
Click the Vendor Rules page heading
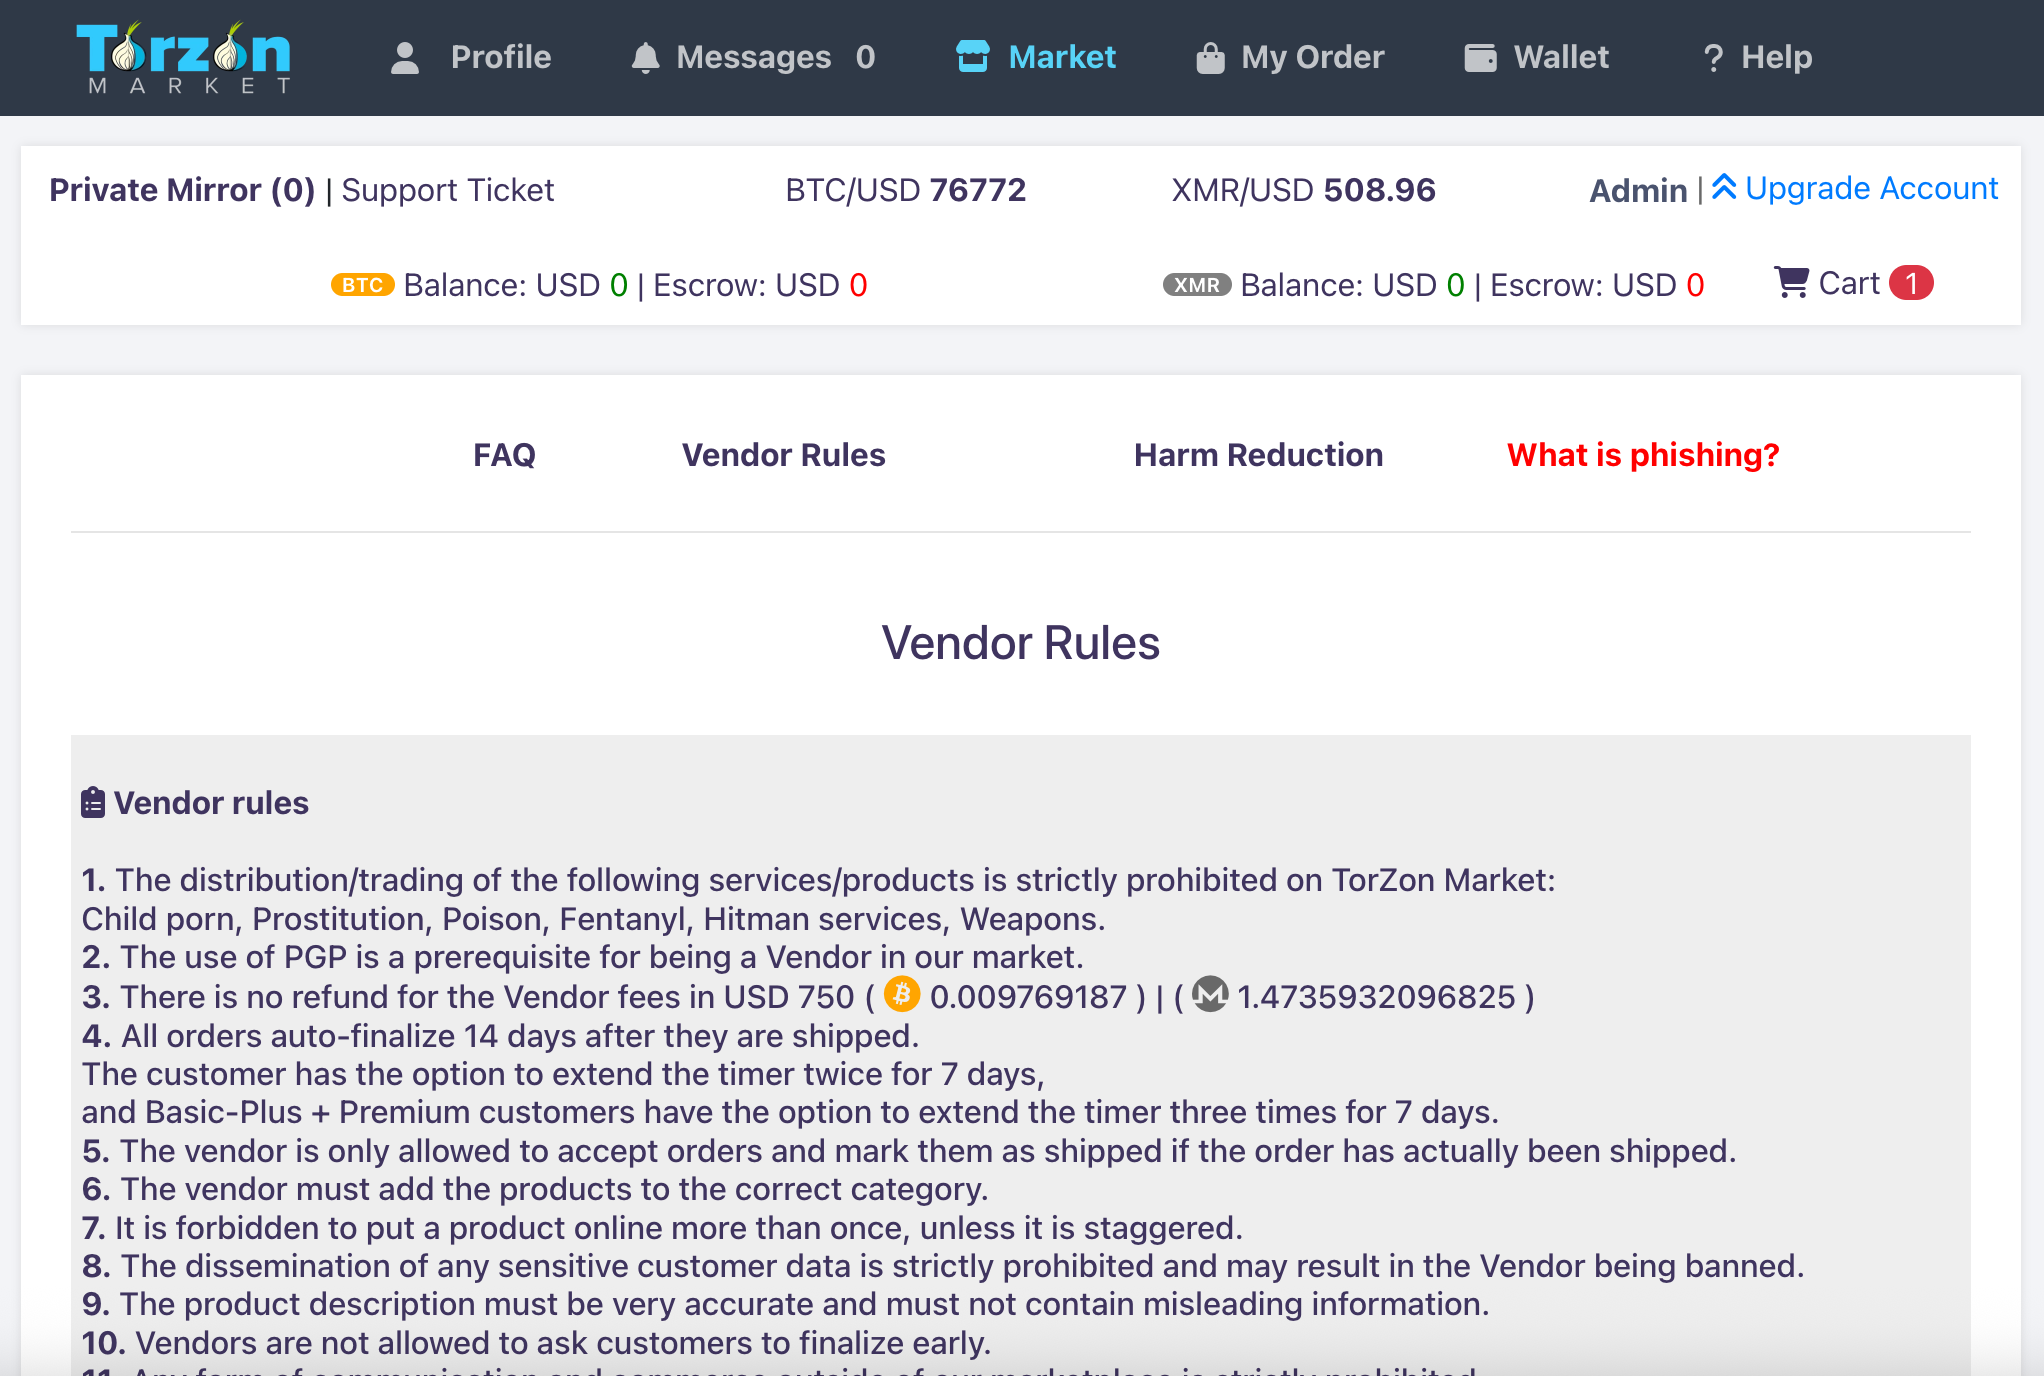click(x=1021, y=643)
